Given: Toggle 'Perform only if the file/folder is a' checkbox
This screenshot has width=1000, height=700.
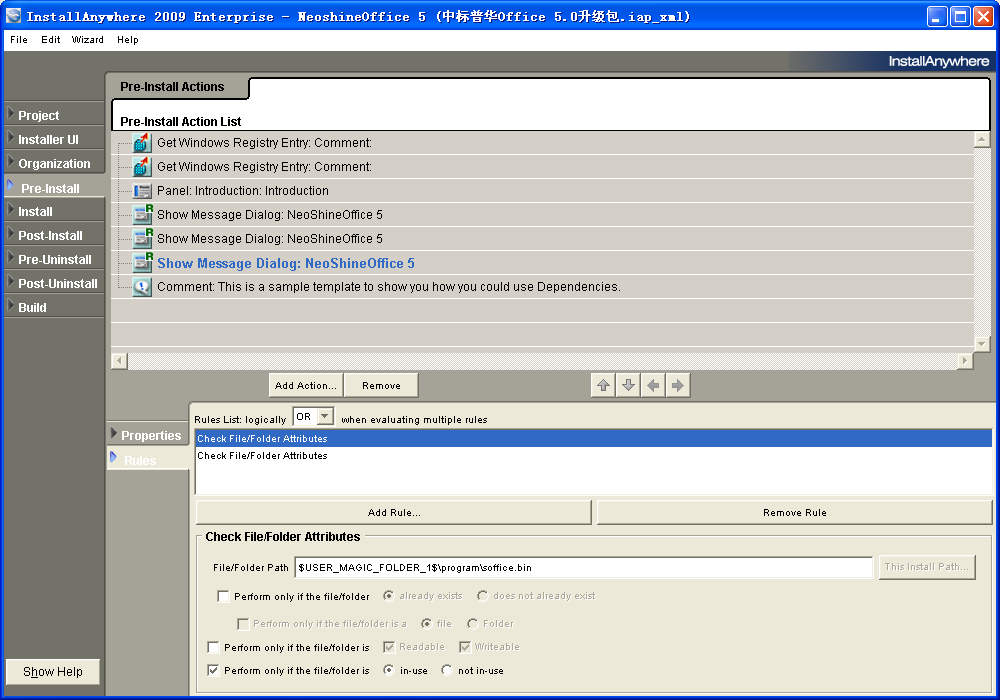Looking at the screenshot, I should (x=243, y=624).
